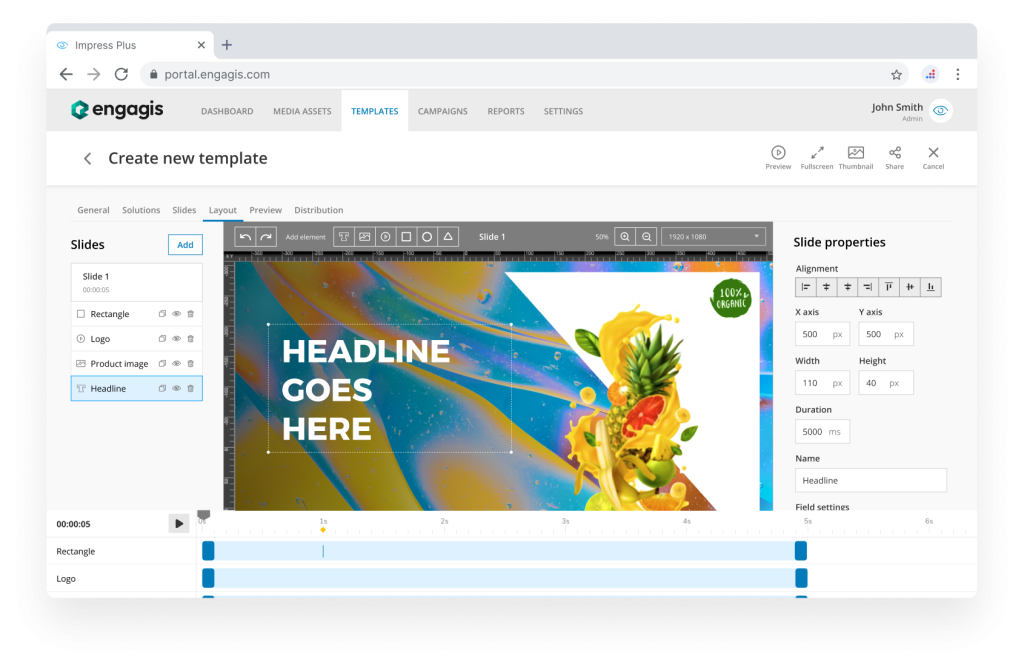Image resolution: width=1024 pixels, height=668 pixels.
Task: Click the undo arrow in editor toolbar
Action: point(245,237)
